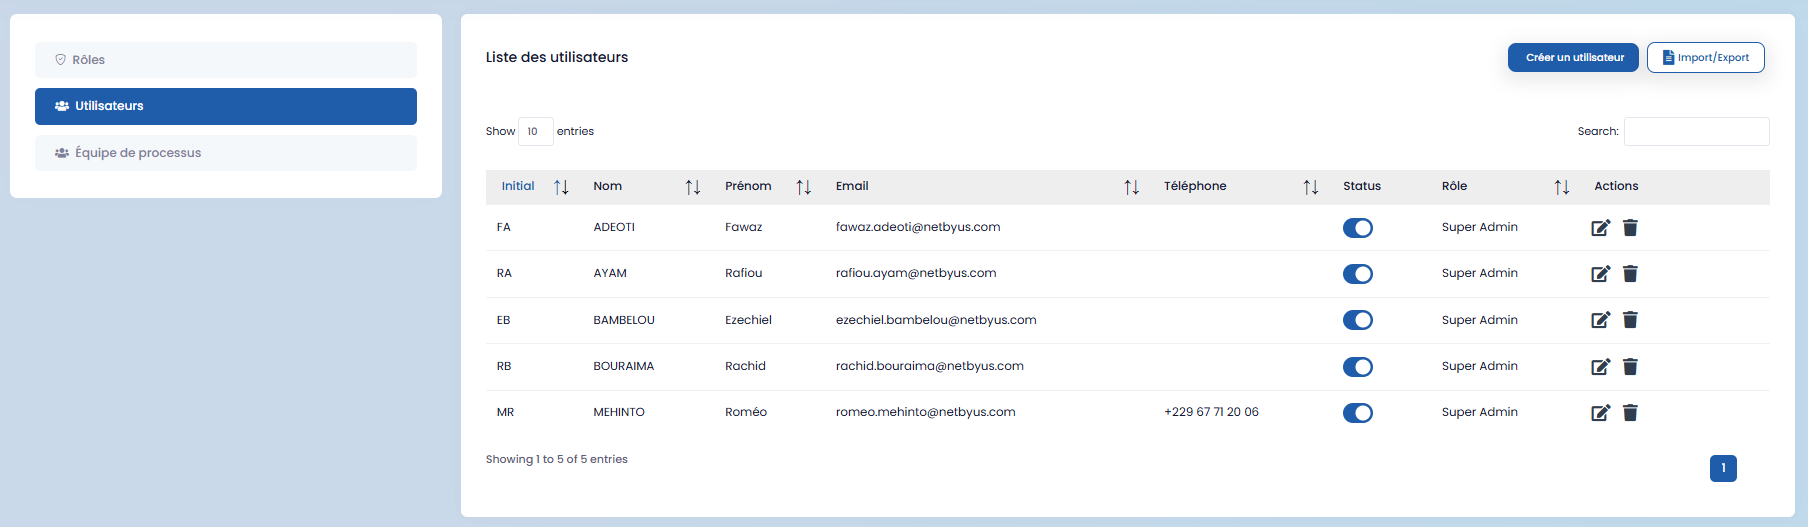1808x527 pixels.
Task: Focus the Search input field
Action: pyautogui.click(x=1696, y=132)
